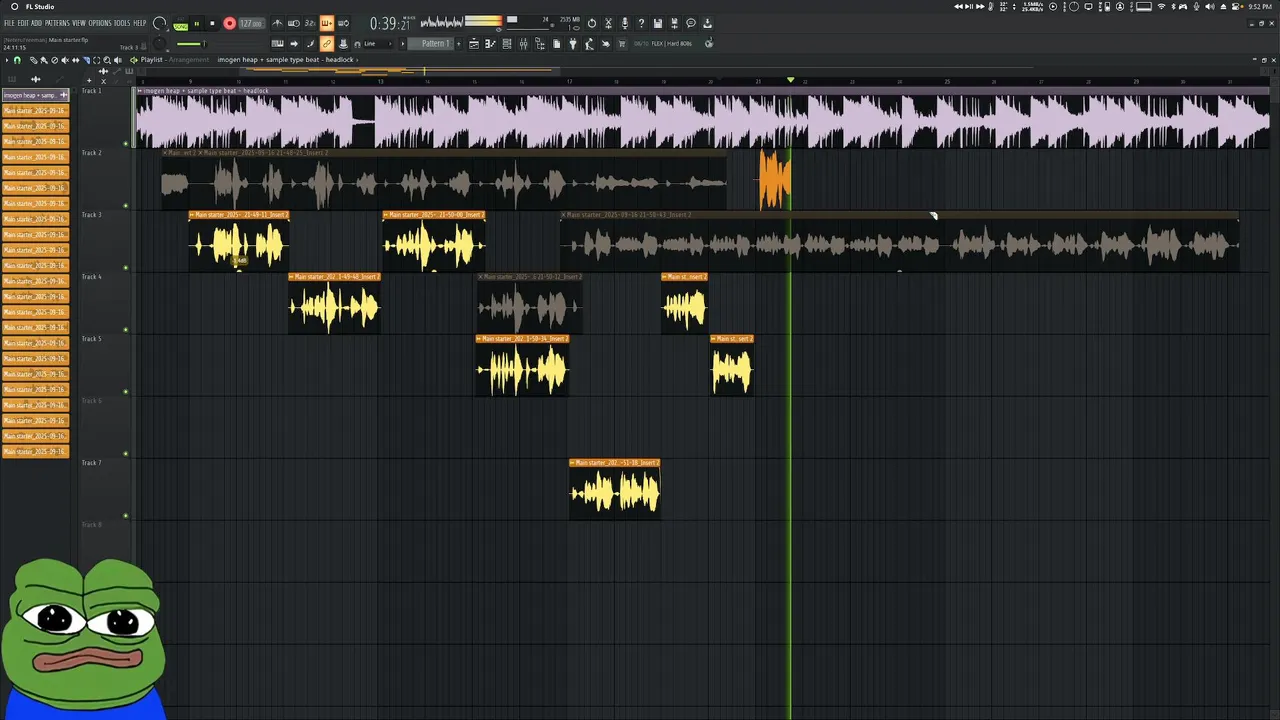1280x720 pixels.
Task: Open the Line snap dropdown
Action: (x=378, y=44)
